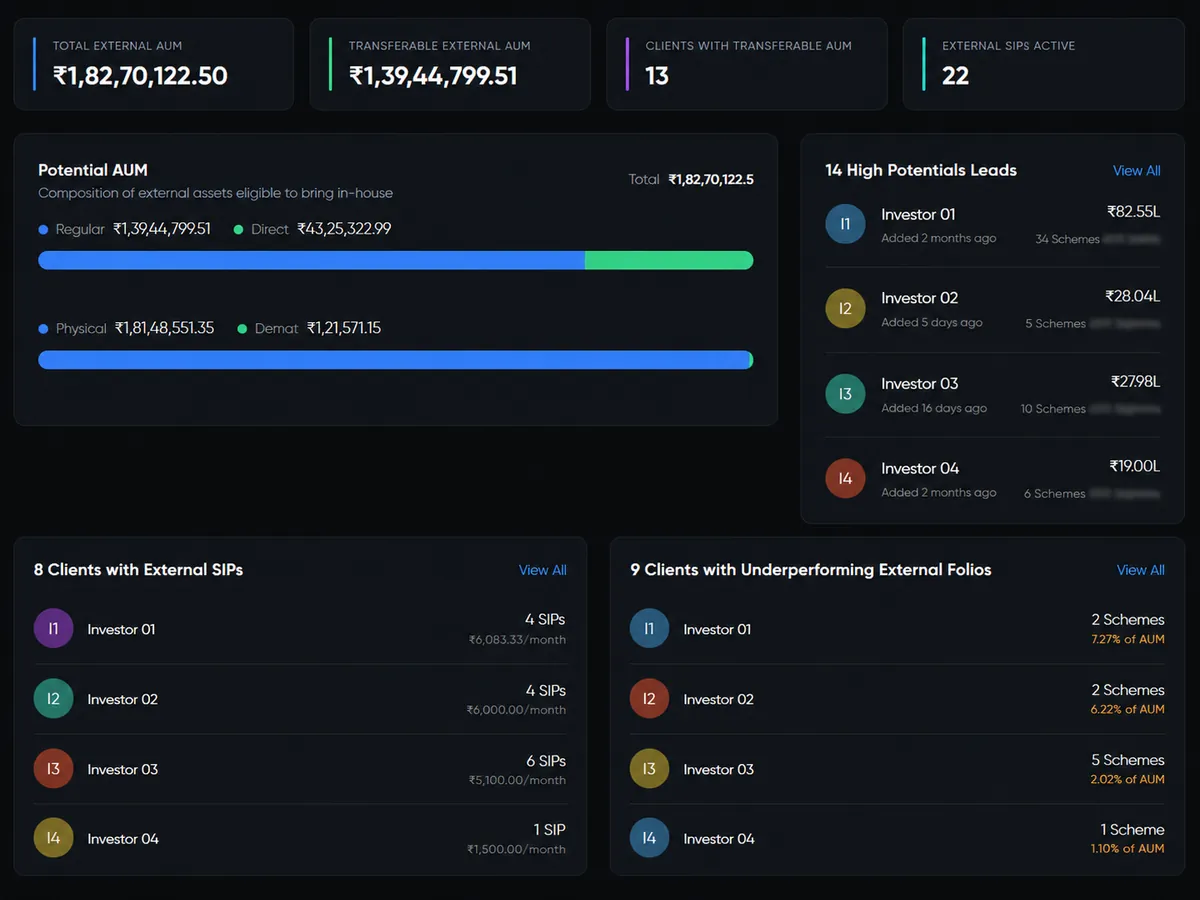Viewport: 1200px width, 900px height.
Task: Click Investor 03 avatar in High Potentials Leads
Action: coord(845,394)
